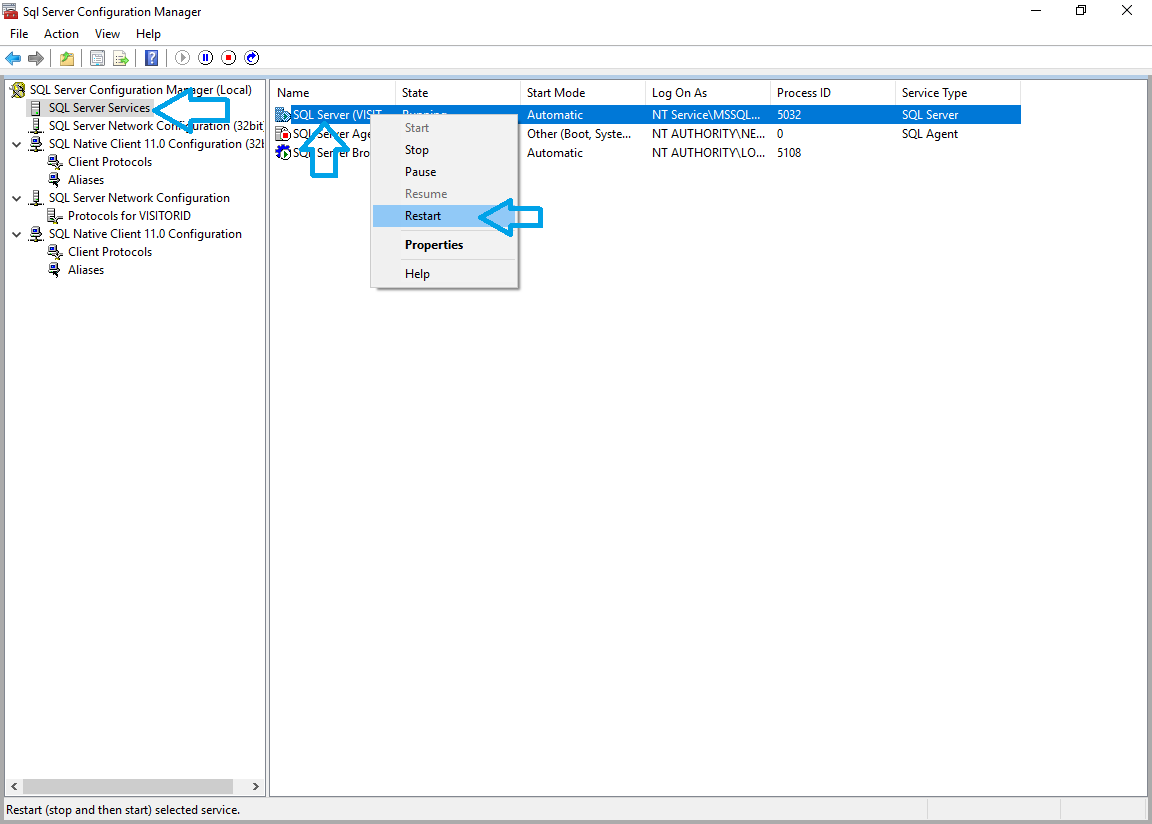
Task: Collapse SQL Native Client 11.0 Configuration (32bit) node
Action: tap(16, 144)
